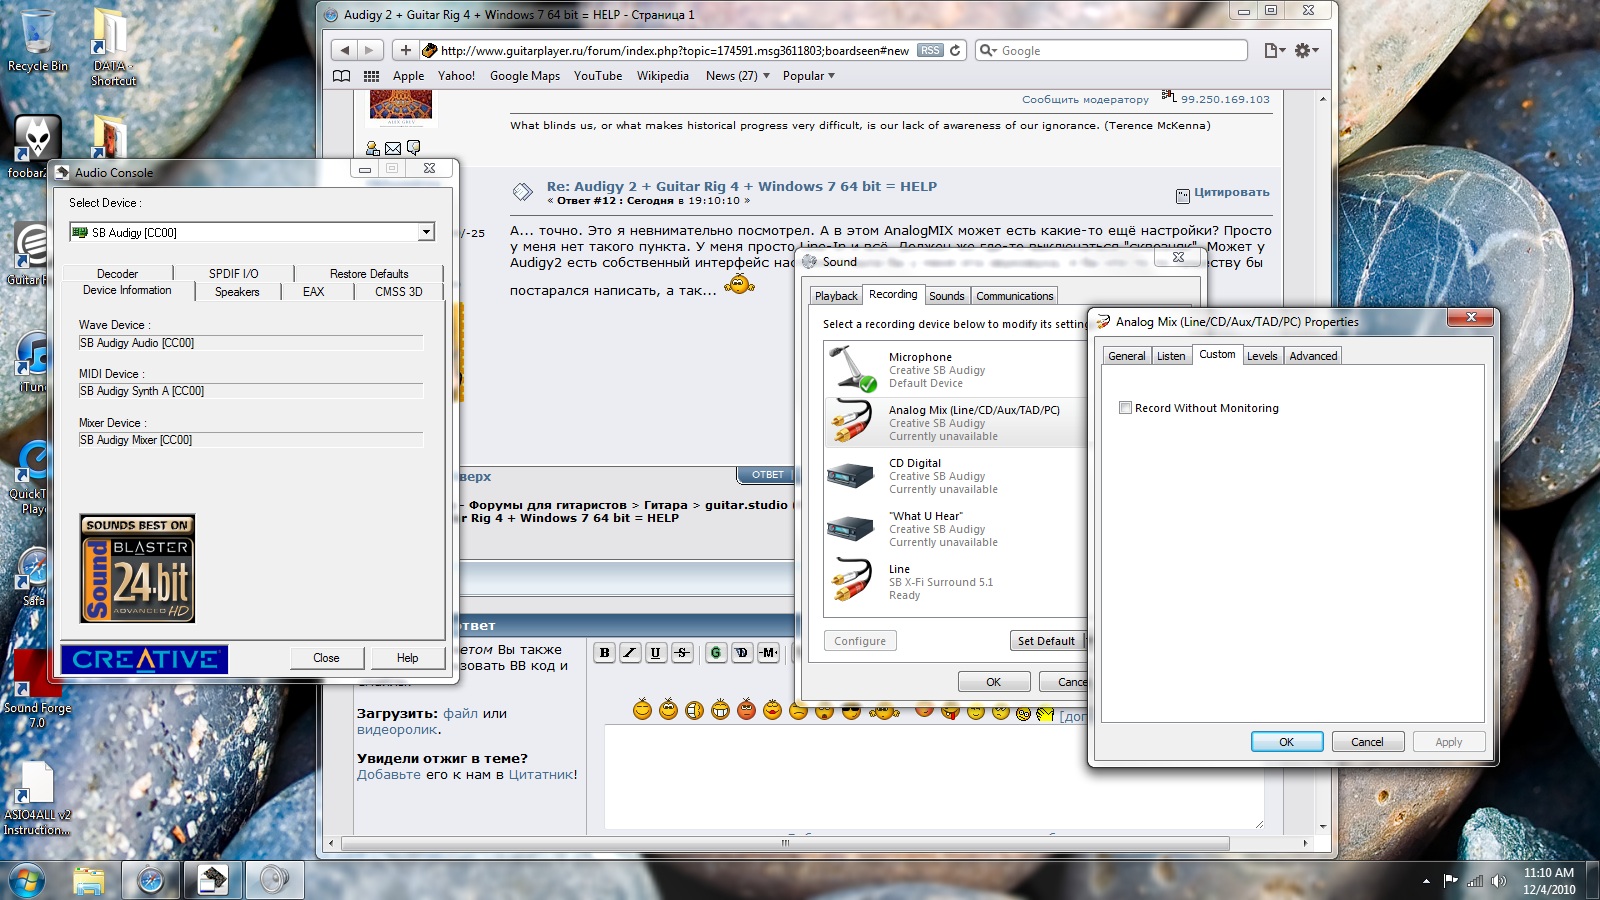Click Сообщить модератору link

(x=1085, y=99)
